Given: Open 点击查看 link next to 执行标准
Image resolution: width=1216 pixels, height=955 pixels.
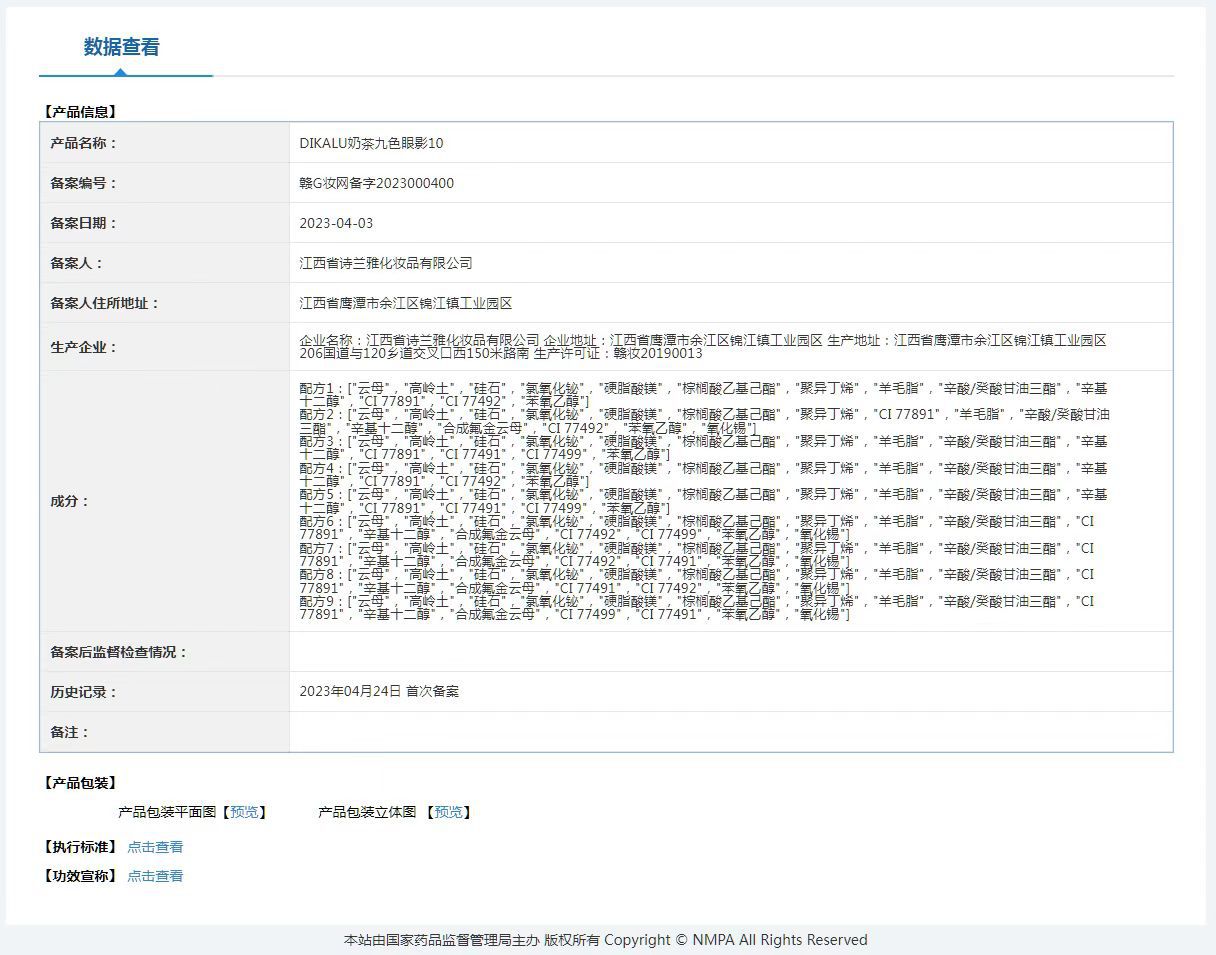Looking at the screenshot, I should (155, 847).
